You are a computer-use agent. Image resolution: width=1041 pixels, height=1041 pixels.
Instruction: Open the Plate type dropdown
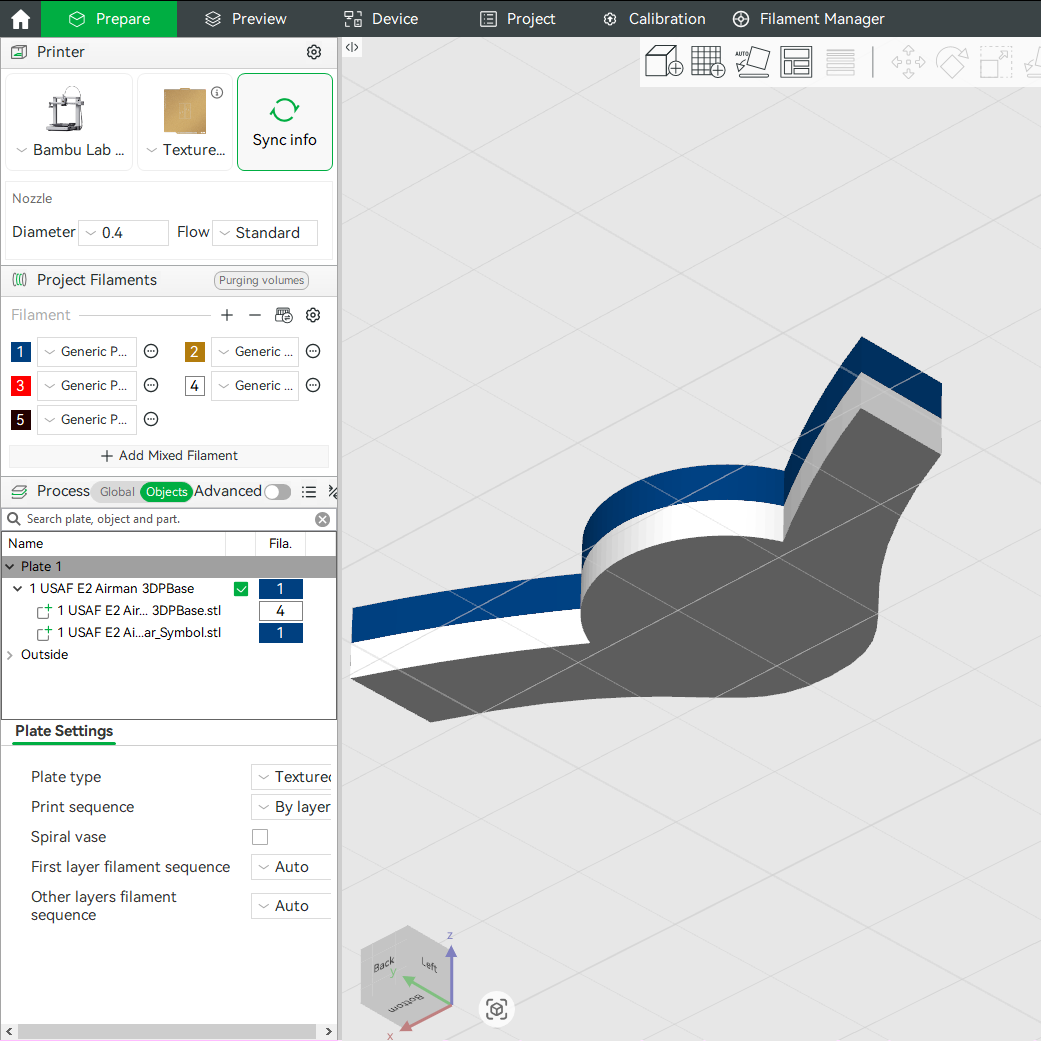point(291,777)
